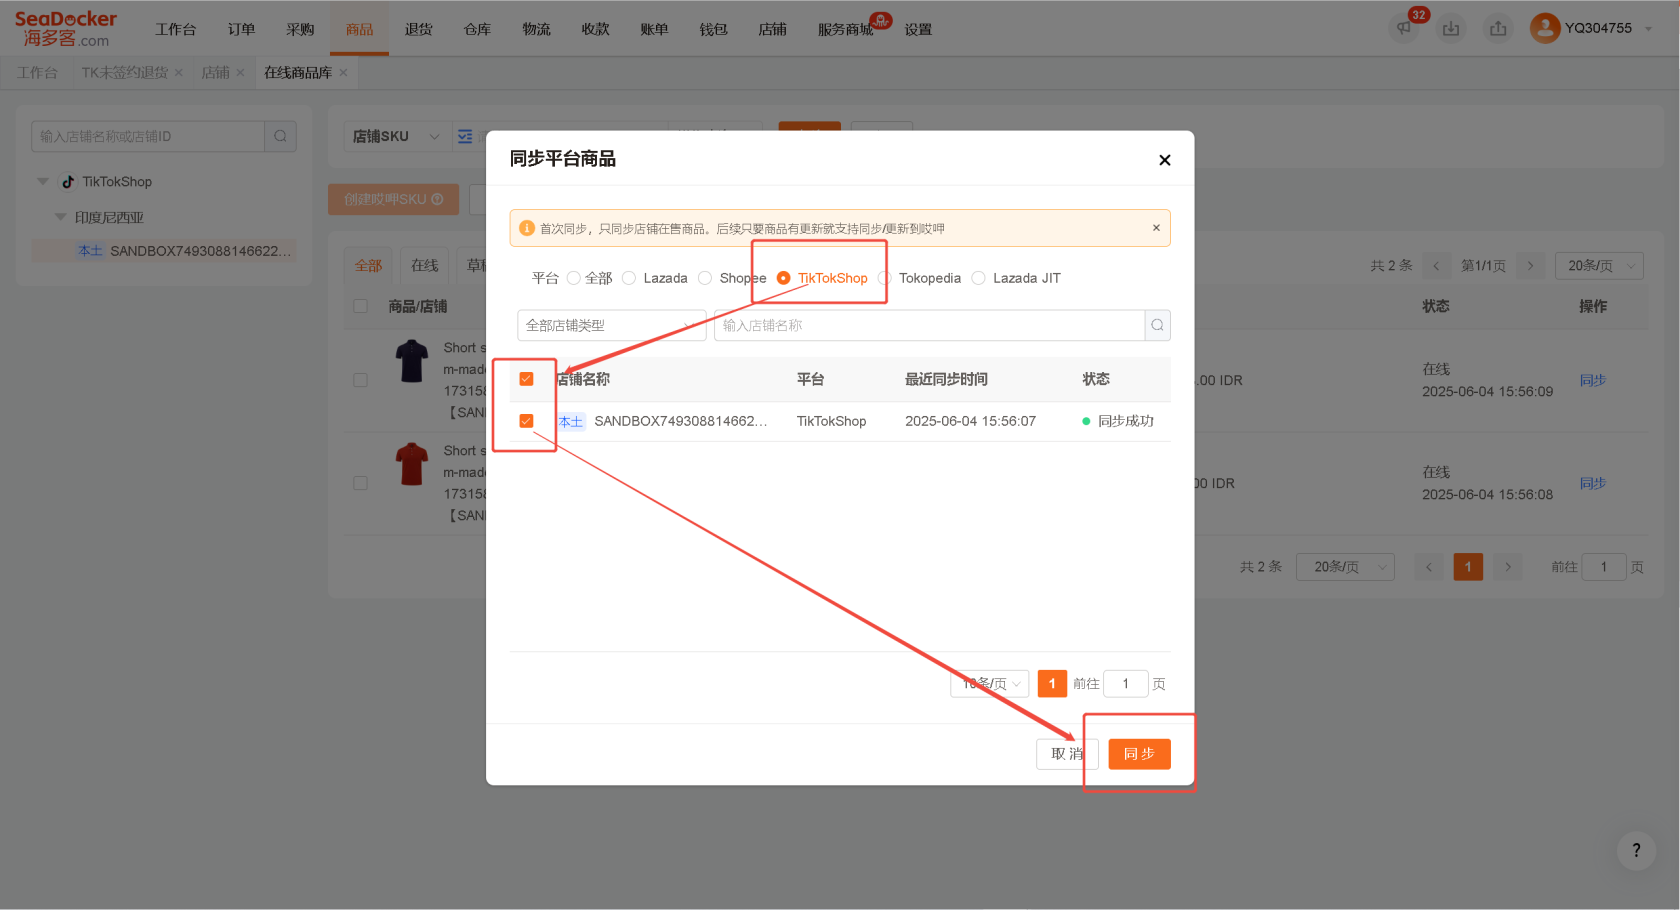Toggle checkbox for SANDBOX749308814662 shop row

526,421
